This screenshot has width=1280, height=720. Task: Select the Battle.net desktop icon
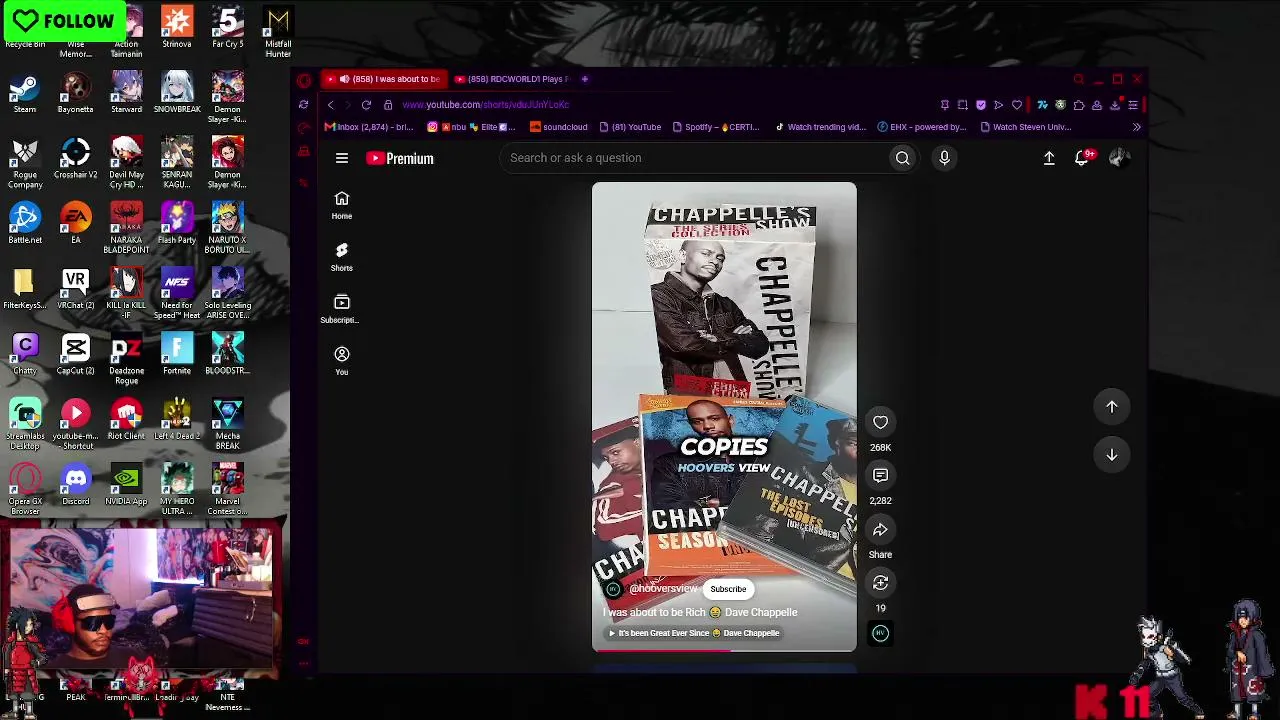25,224
